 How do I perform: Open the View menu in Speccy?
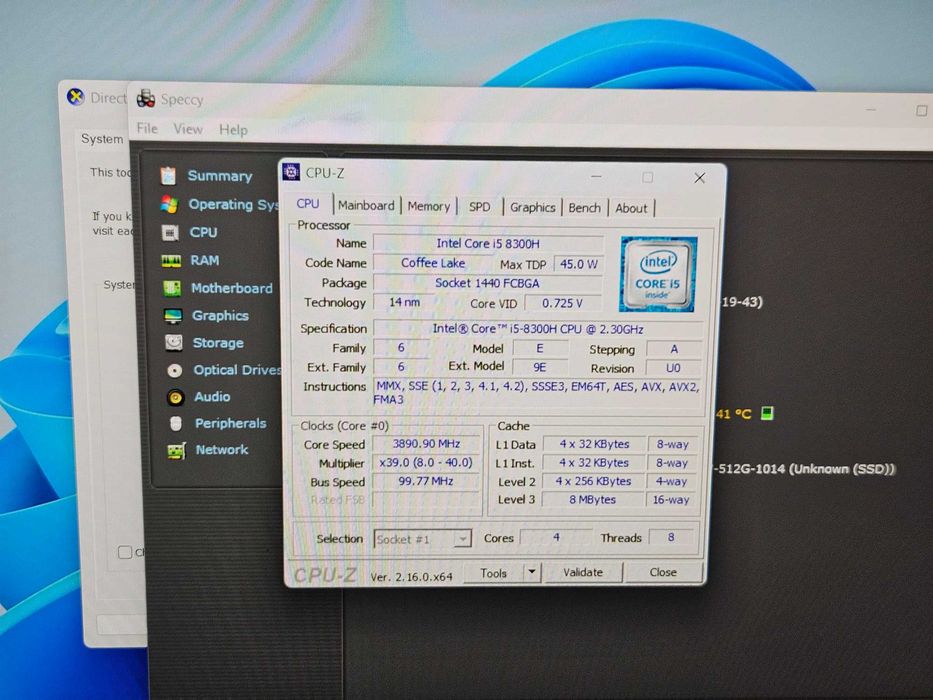tap(188, 129)
